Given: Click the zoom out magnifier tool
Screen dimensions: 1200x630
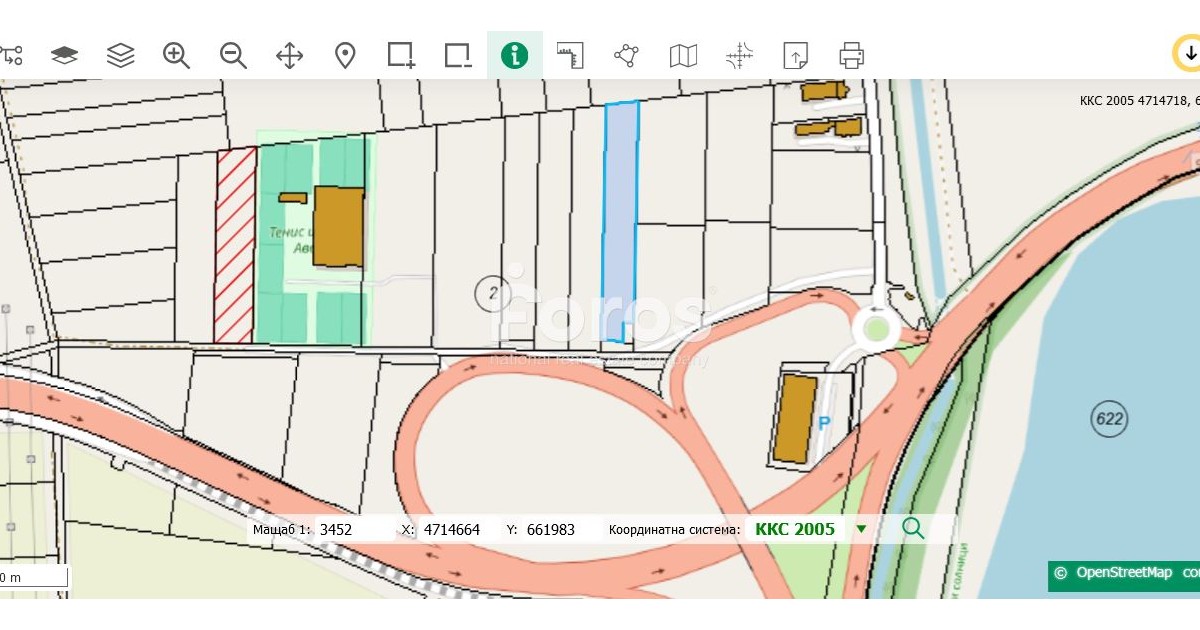Looking at the screenshot, I should click(x=233, y=55).
